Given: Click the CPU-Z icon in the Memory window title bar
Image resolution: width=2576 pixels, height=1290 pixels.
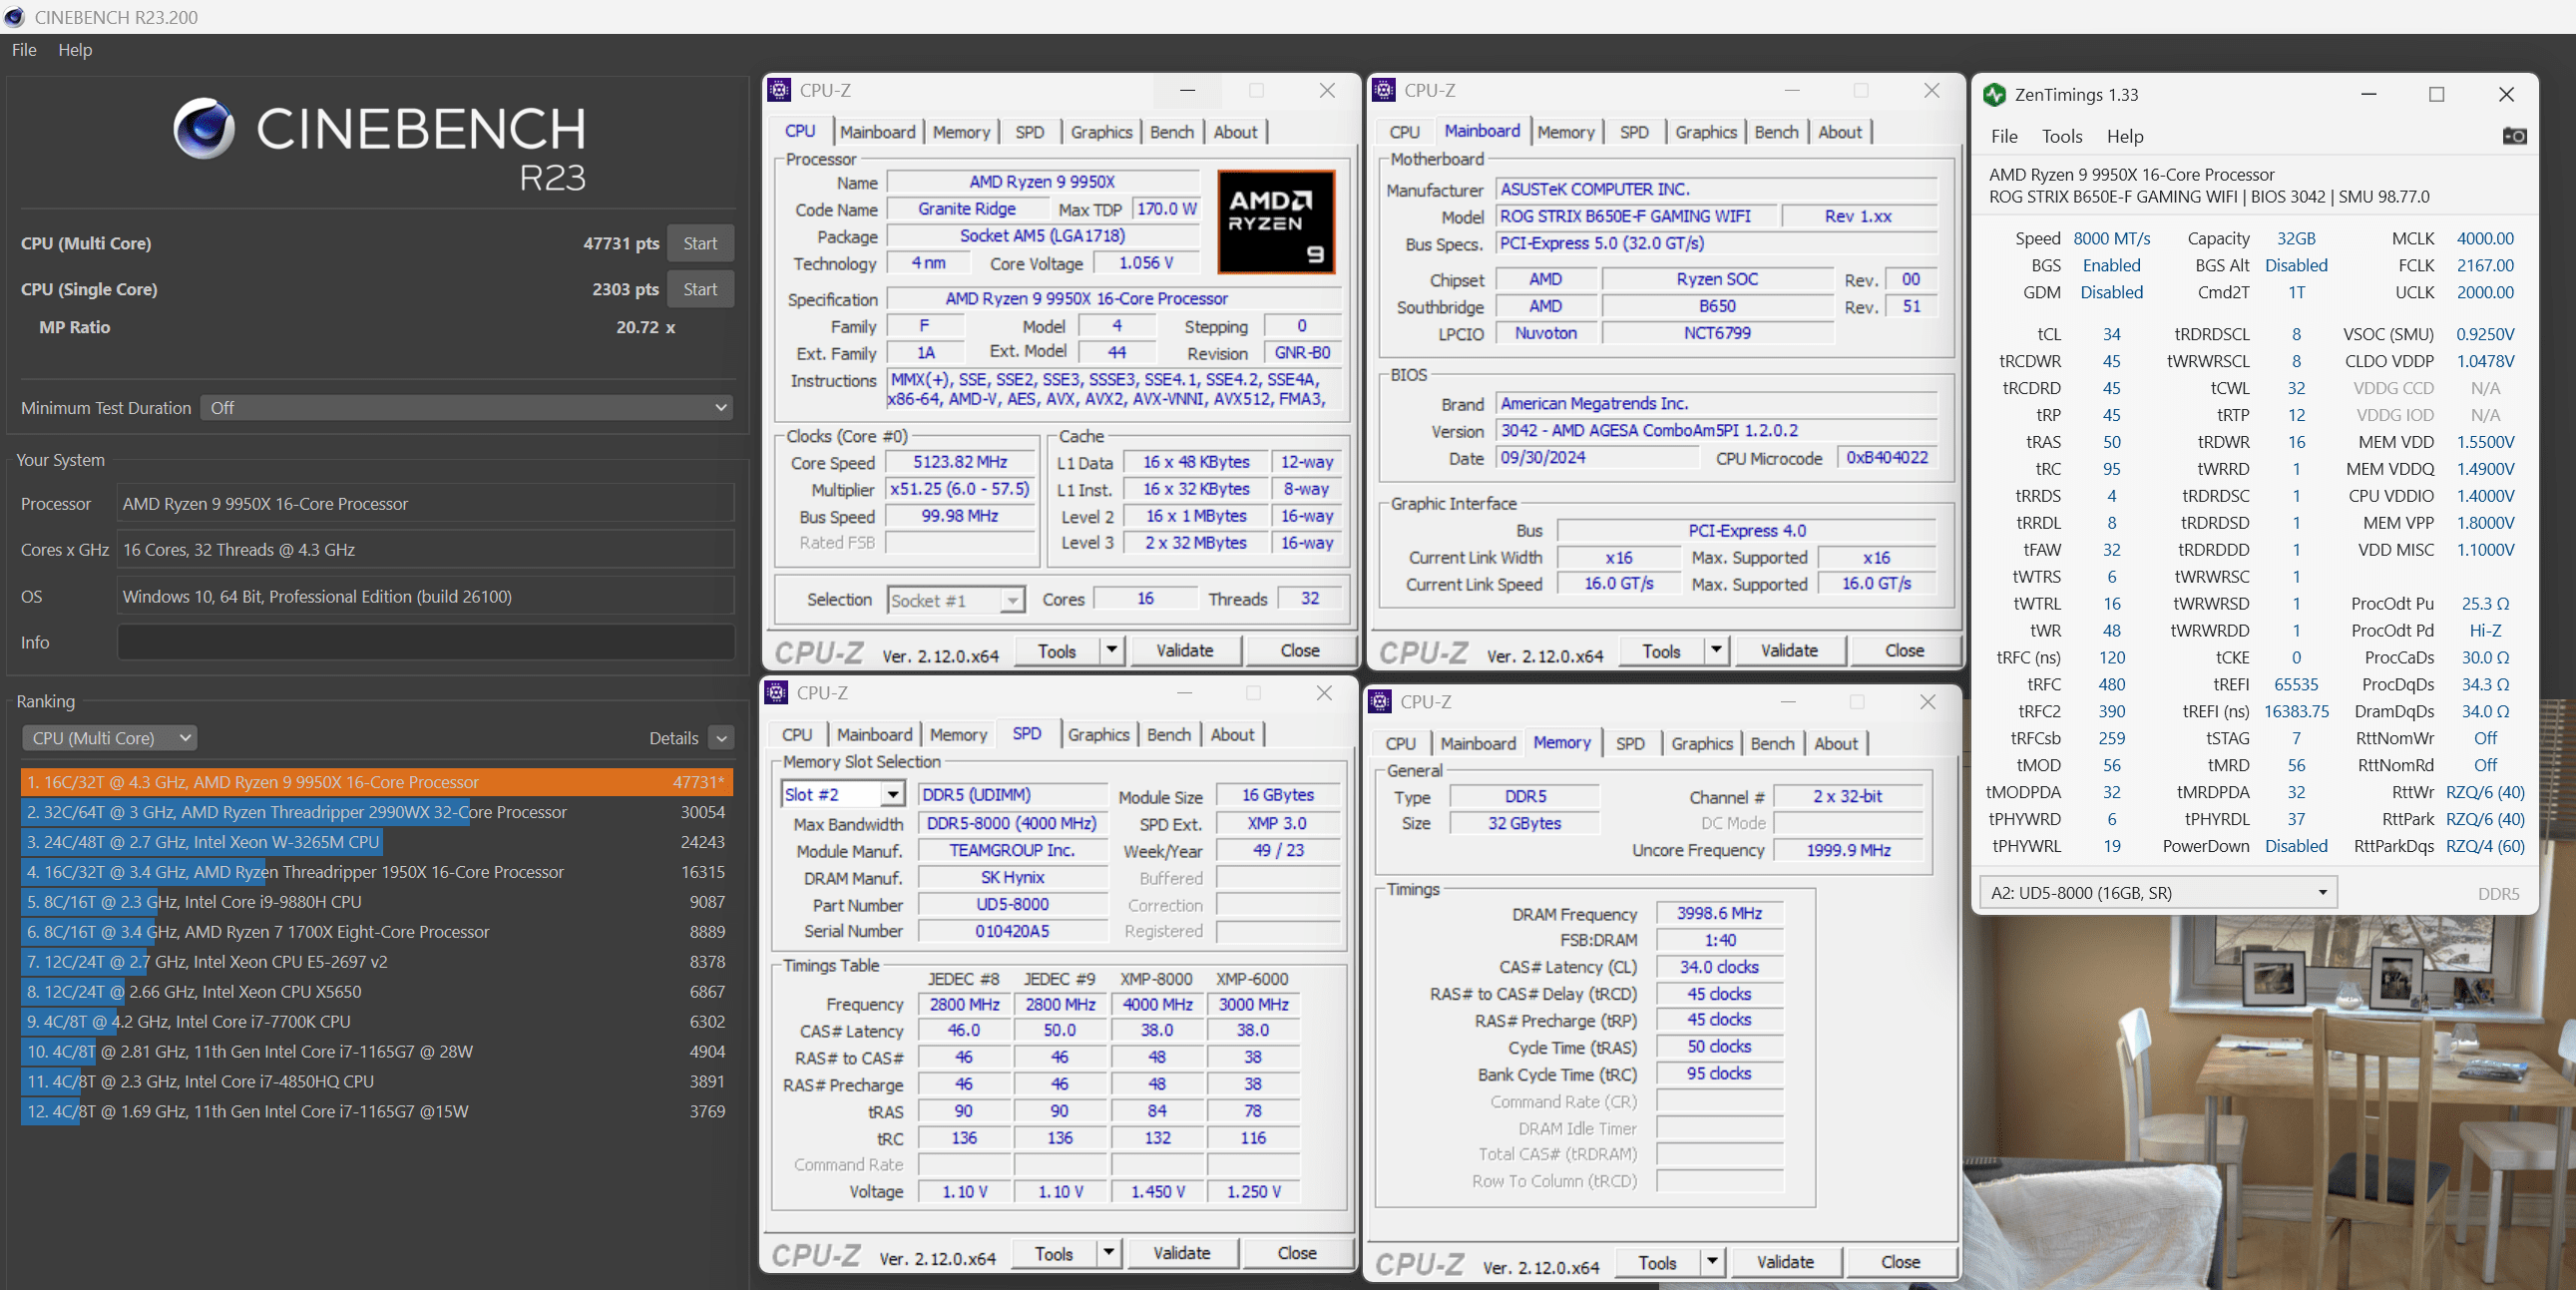Looking at the screenshot, I should (1380, 702).
